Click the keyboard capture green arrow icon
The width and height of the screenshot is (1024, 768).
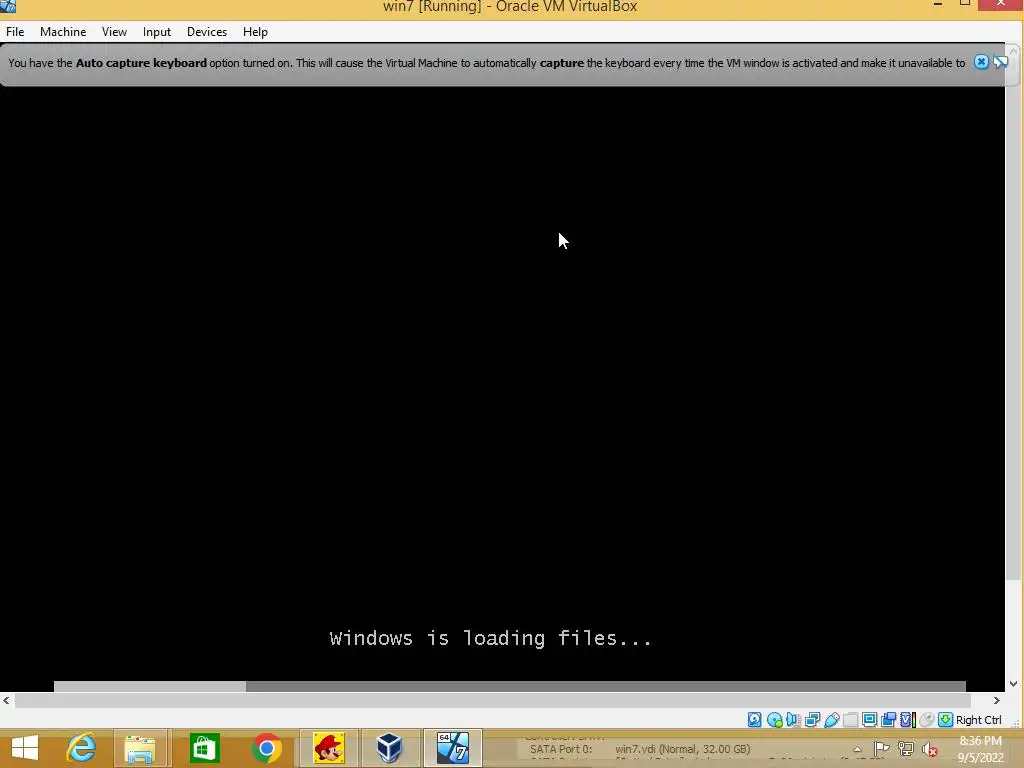point(945,720)
